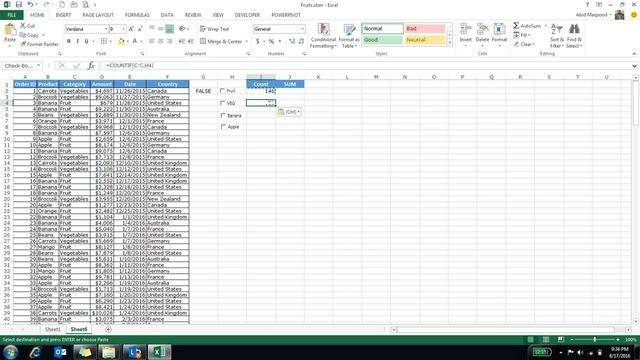Screen dimensions: 640x360
Task: Click the Clear eraser icon
Action: click(x=516, y=44)
